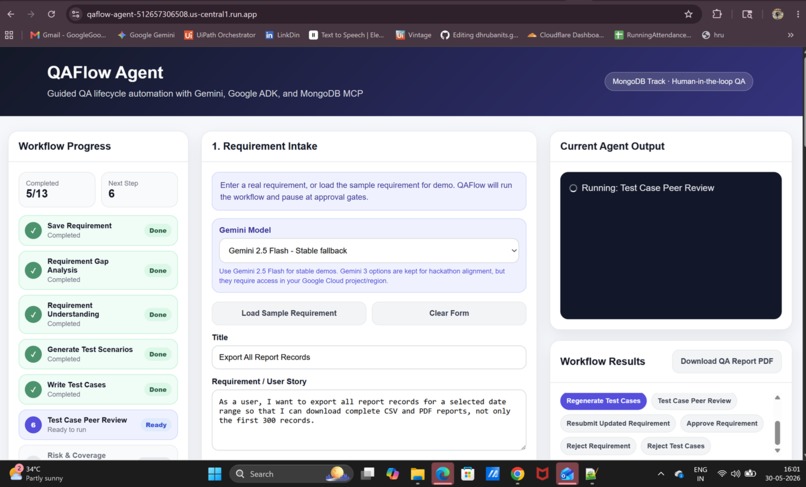Open Microsoft Edge from taskbar
Screen dimensions: 806x487
443,474
